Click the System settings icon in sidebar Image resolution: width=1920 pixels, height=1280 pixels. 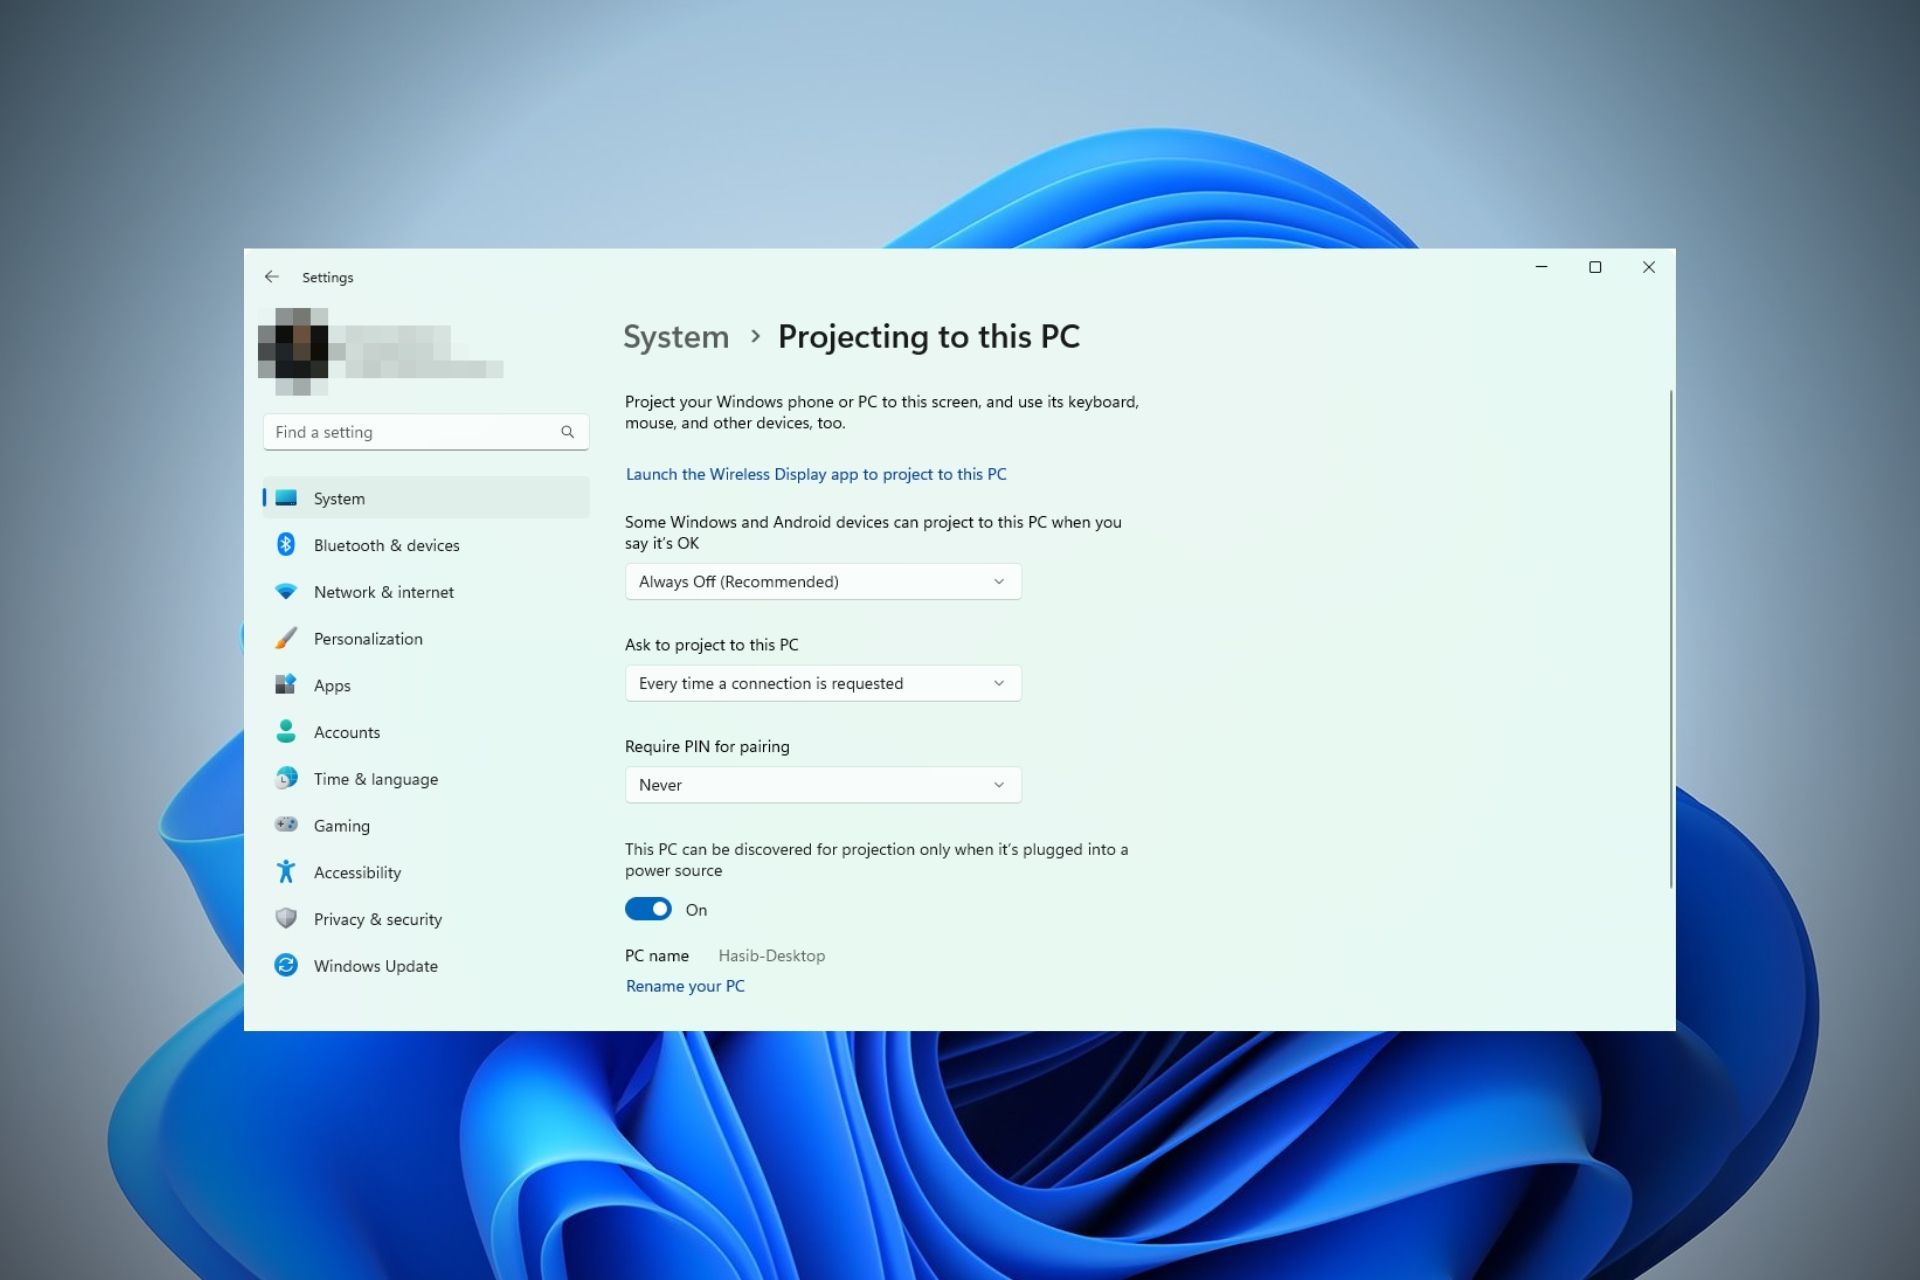coord(286,497)
